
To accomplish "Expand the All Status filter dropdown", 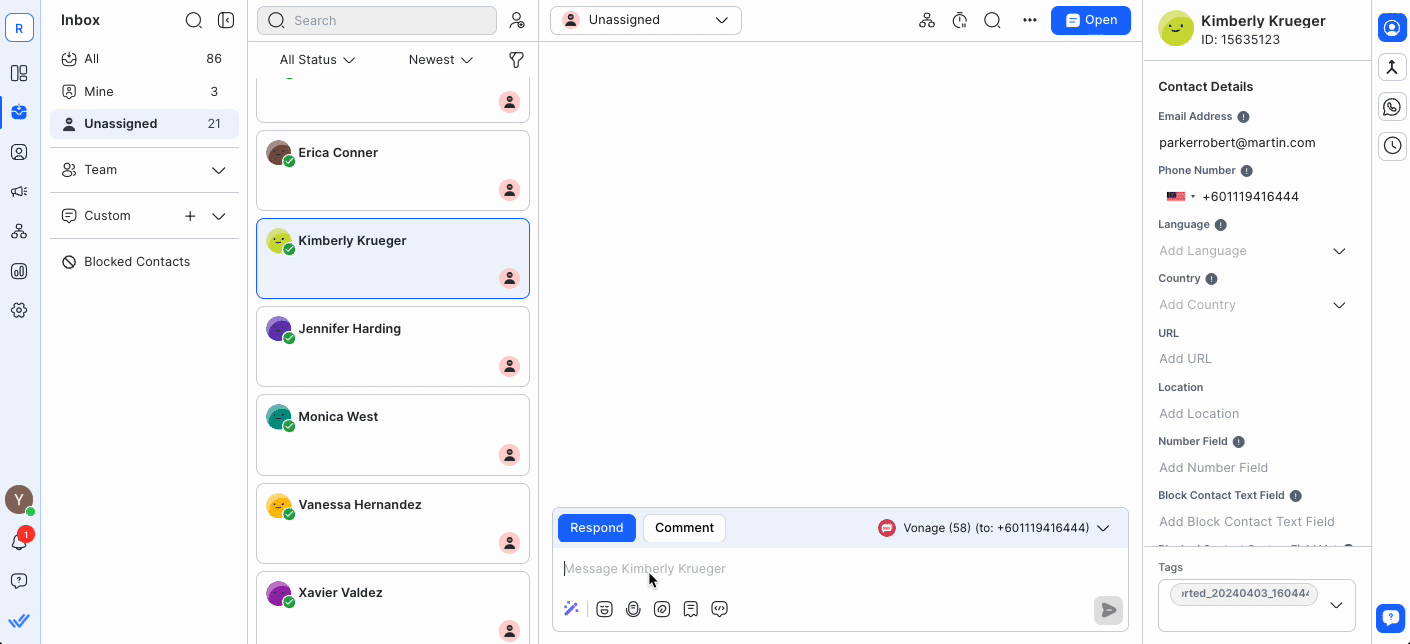I will [x=317, y=60].
